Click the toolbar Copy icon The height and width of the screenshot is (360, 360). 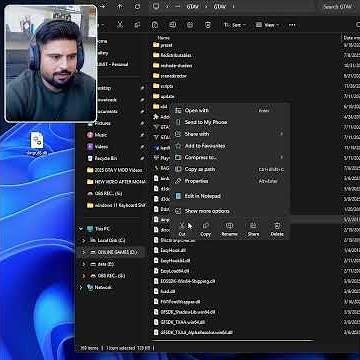point(137,25)
